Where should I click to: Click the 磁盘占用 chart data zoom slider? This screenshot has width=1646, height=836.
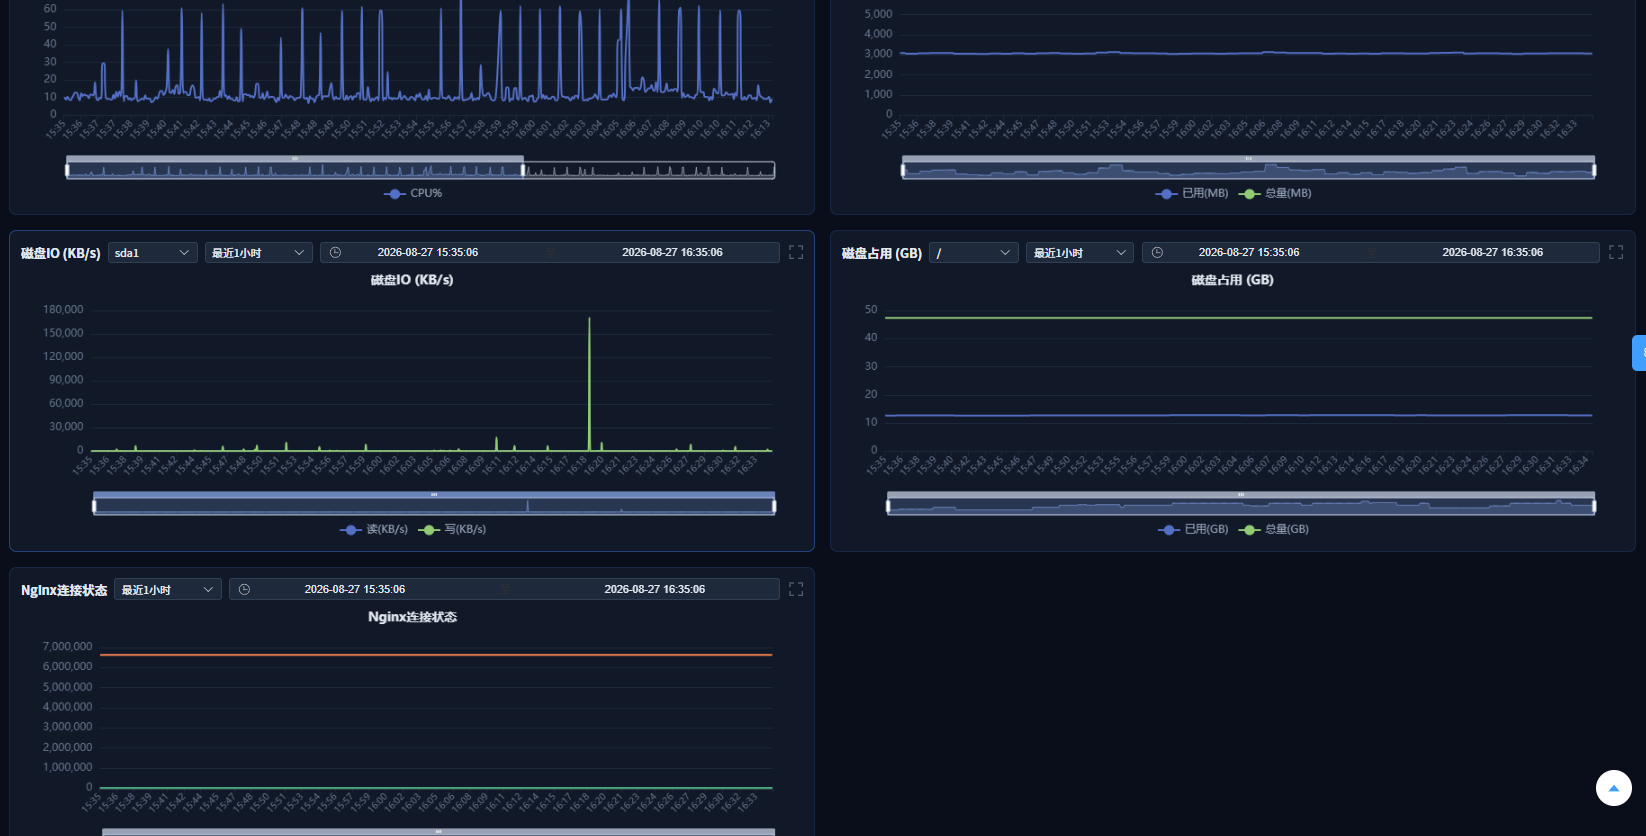(x=1241, y=503)
